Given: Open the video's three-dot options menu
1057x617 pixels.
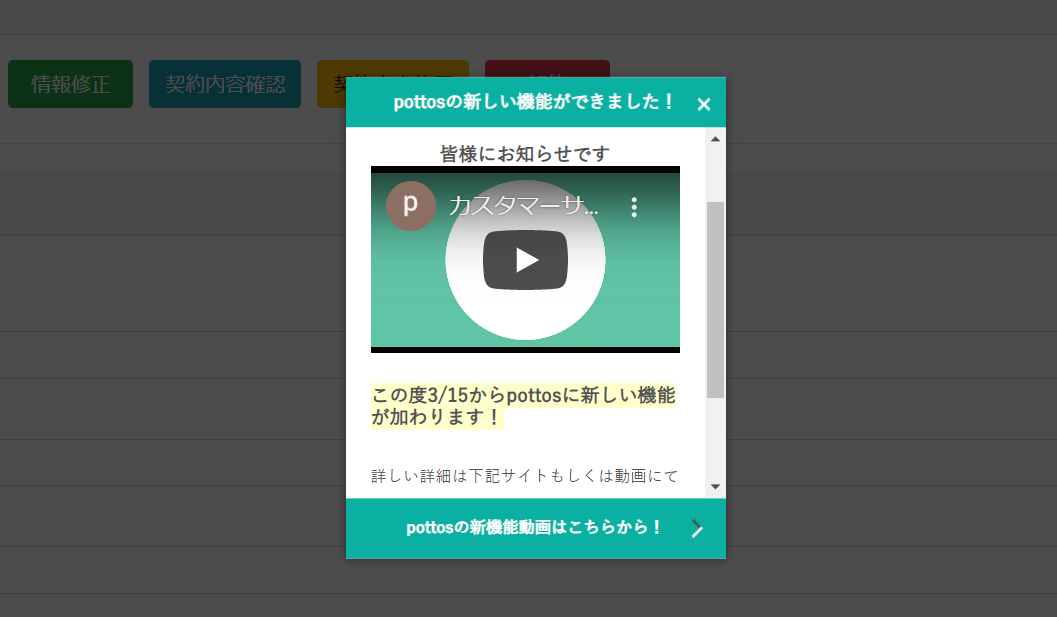Looking at the screenshot, I should pyautogui.click(x=634, y=207).
